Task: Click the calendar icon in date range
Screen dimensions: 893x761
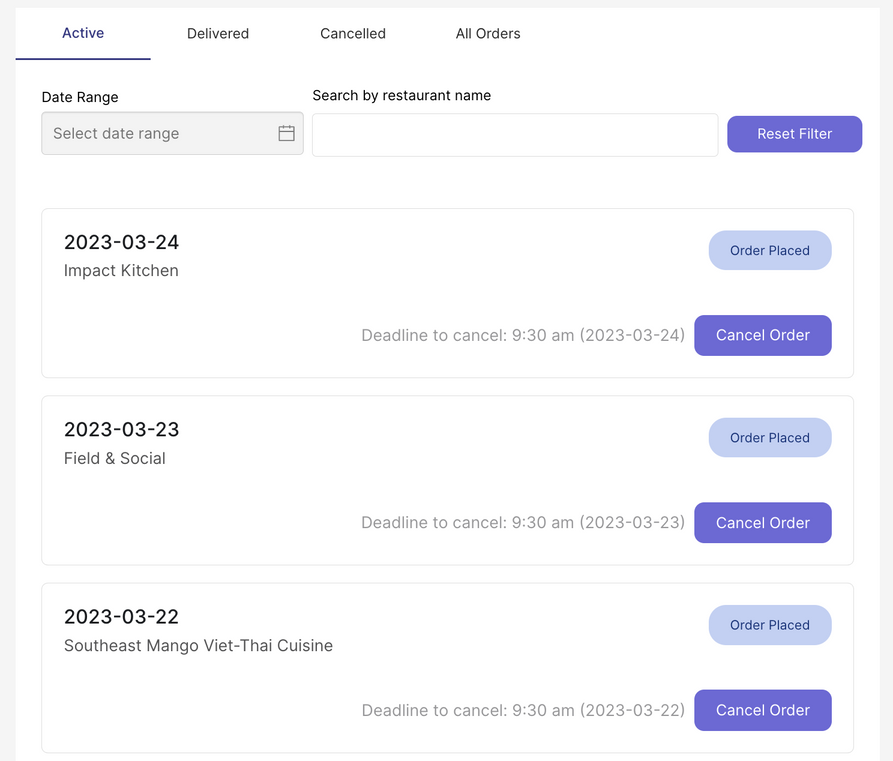Action: click(x=286, y=134)
